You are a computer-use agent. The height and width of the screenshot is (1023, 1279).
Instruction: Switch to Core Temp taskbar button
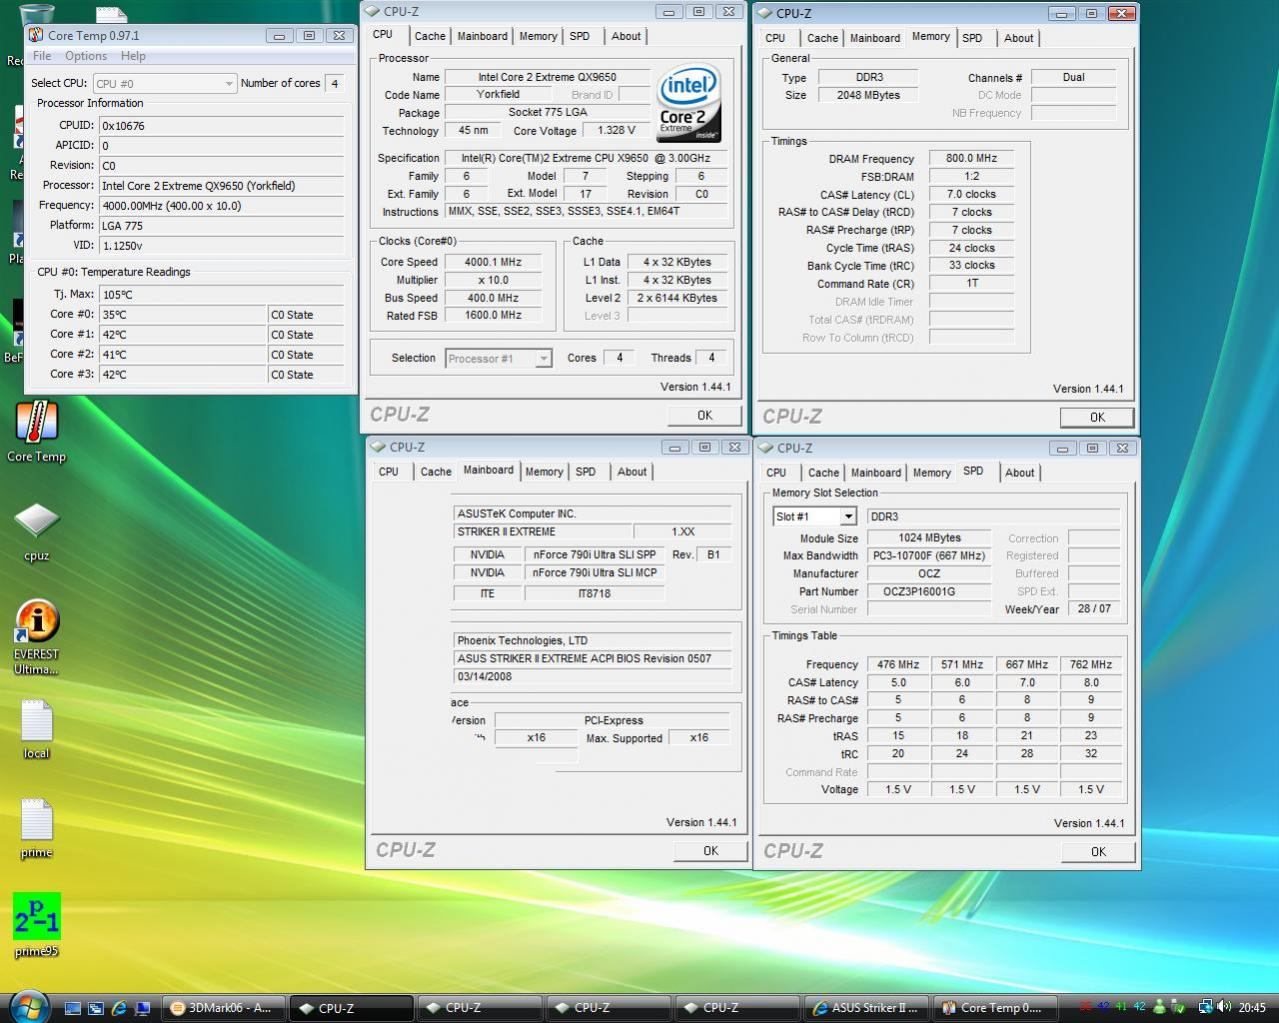pos(993,1008)
